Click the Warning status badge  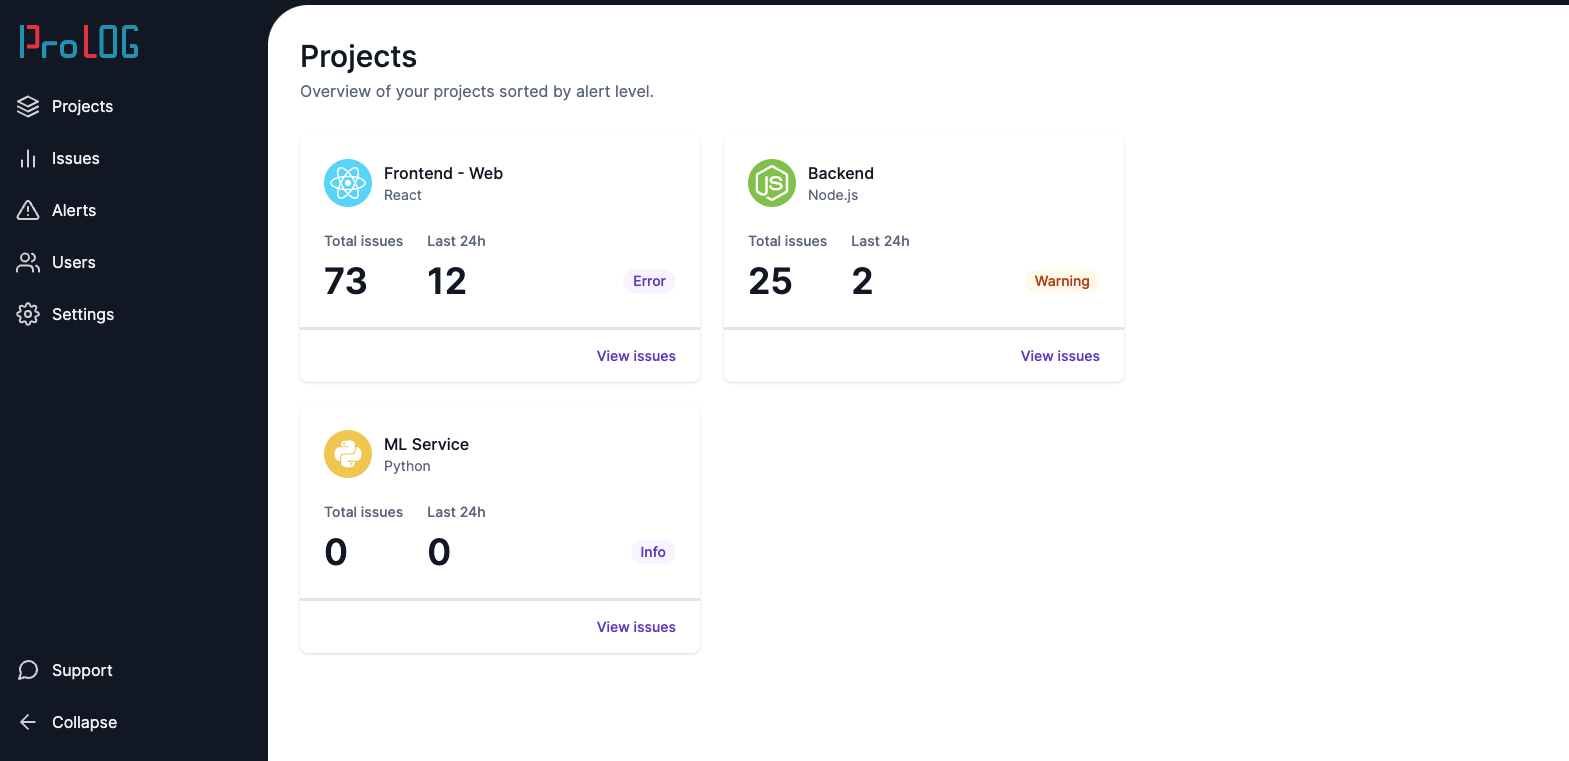[1062, 281]
